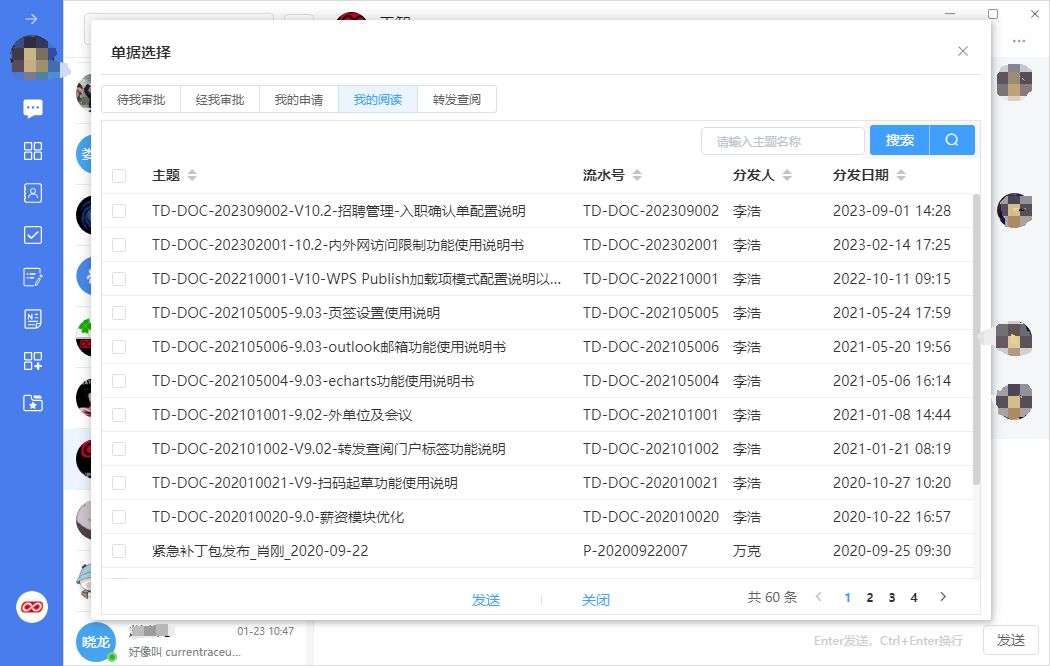This screenshot has width=1050, height=666.
Task: Focus the 请输入主题名称 search field
Action: 782,141
